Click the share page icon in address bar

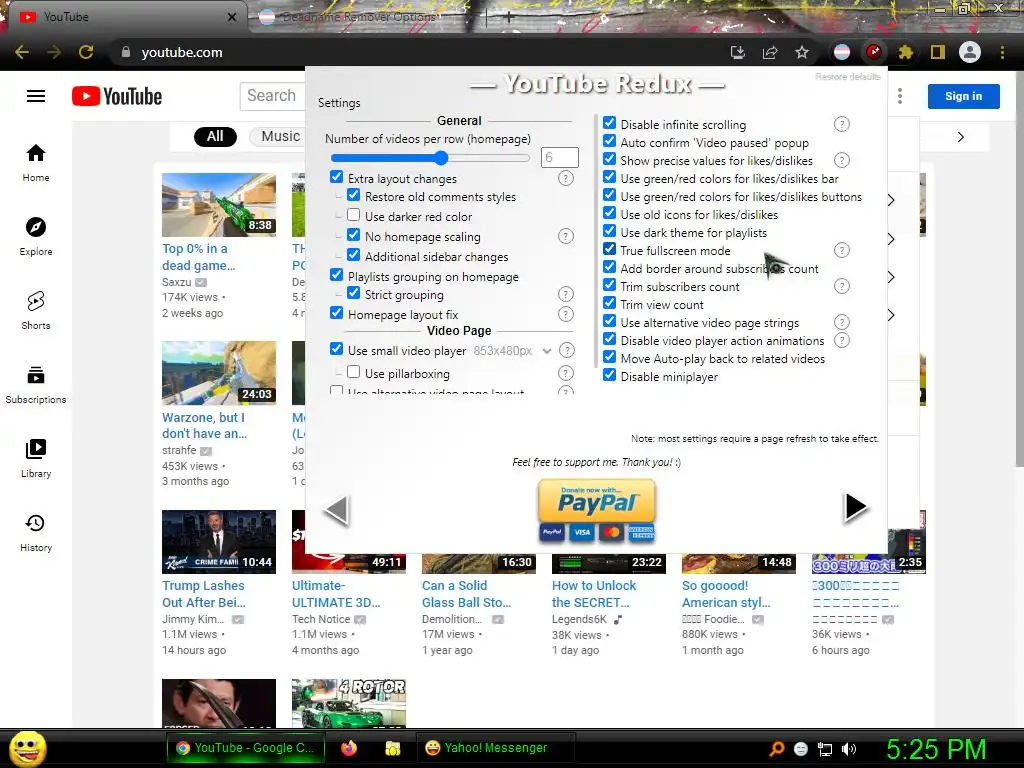point(770,52)
